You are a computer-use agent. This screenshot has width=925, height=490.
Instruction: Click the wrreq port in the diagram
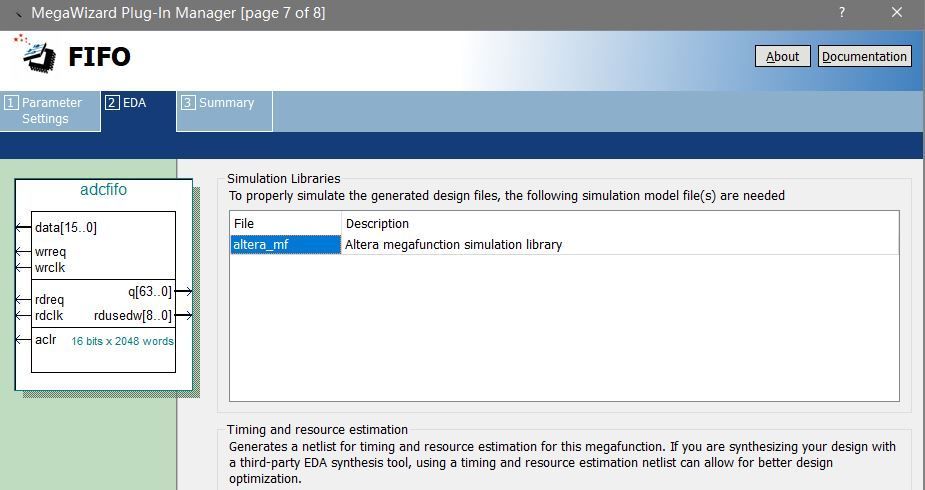click(x=50, y=252)
